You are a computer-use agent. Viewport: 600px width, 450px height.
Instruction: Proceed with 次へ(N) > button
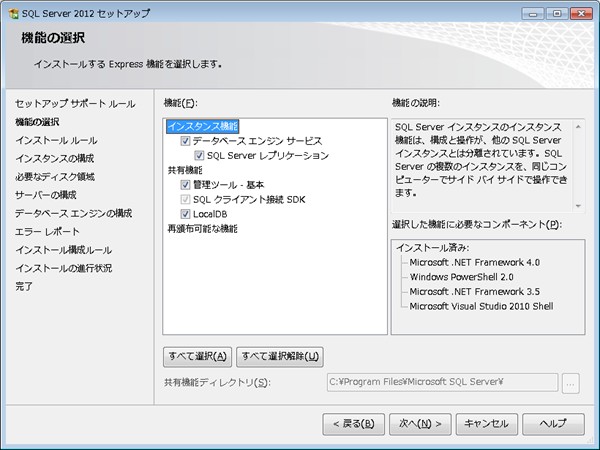[x=420, y=424]
